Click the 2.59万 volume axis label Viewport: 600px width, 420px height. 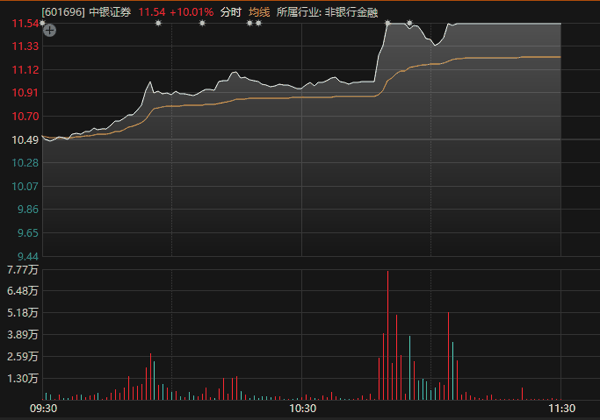[23, 357]
